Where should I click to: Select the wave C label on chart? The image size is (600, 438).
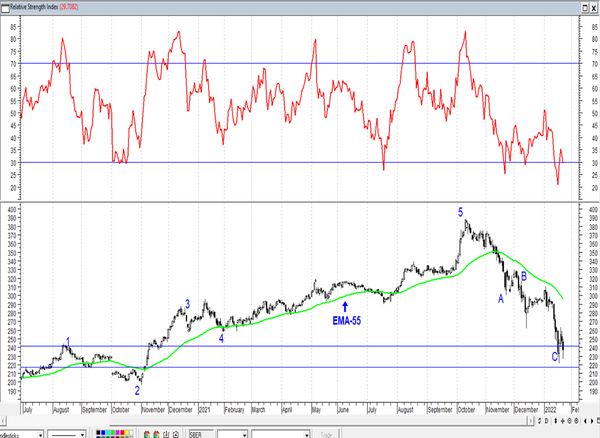pyautogui.click(x=554, y=357)
